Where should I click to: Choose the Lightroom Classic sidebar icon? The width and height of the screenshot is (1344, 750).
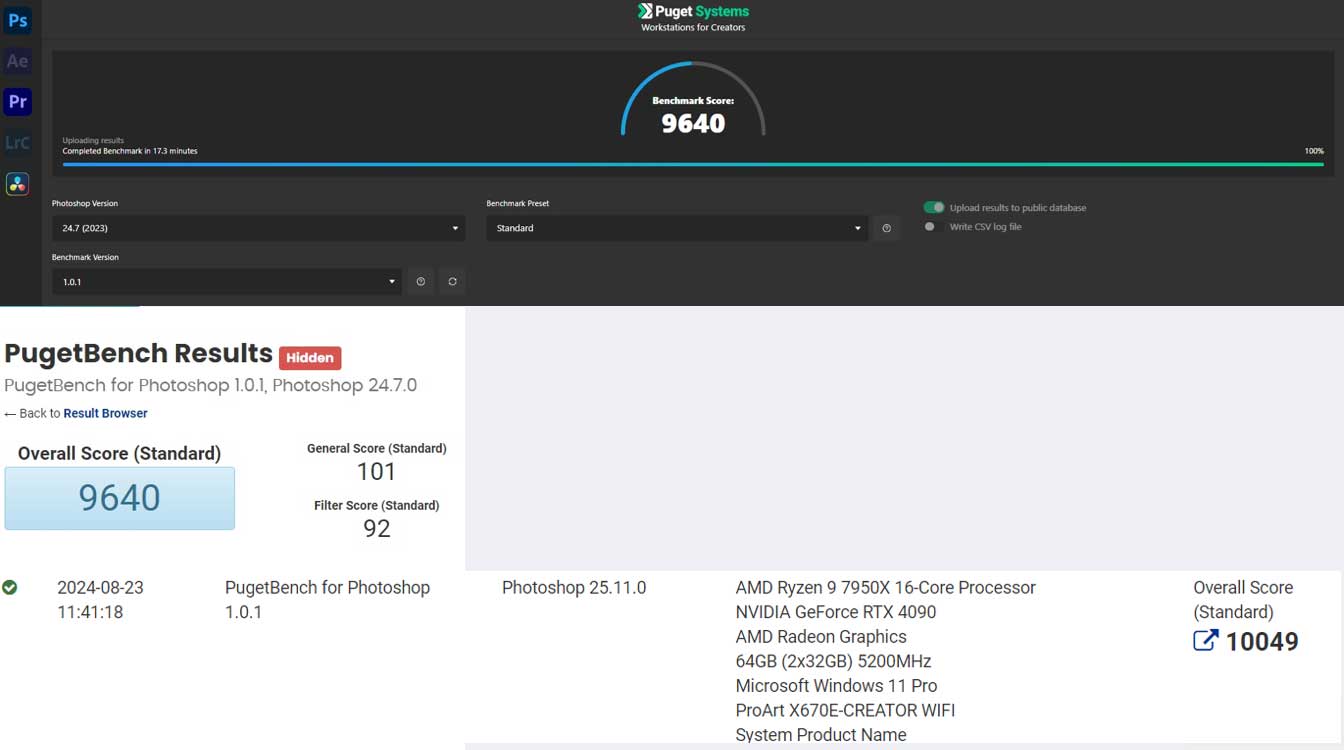tap(17, 143)
